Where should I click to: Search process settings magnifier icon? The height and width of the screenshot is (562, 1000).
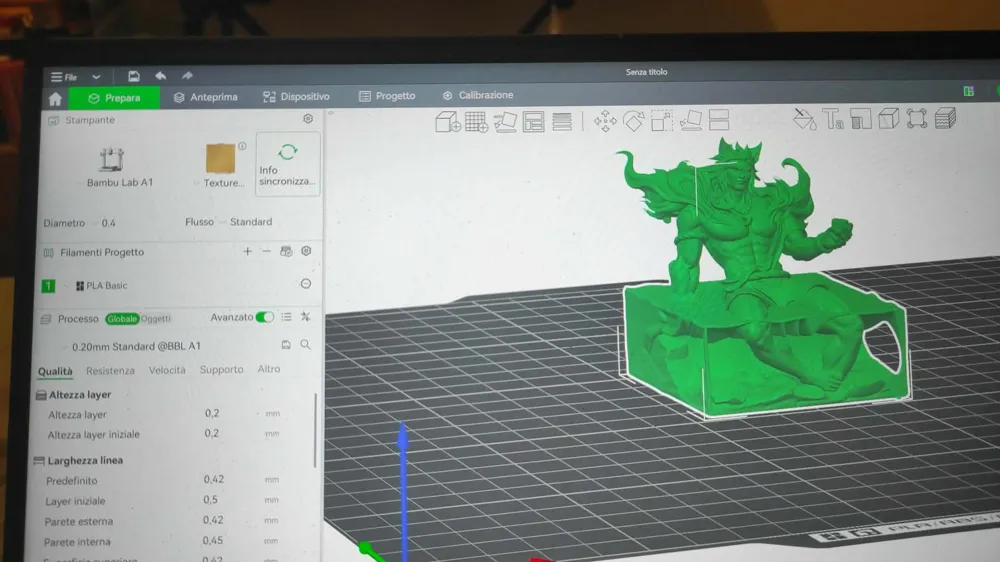306,344
